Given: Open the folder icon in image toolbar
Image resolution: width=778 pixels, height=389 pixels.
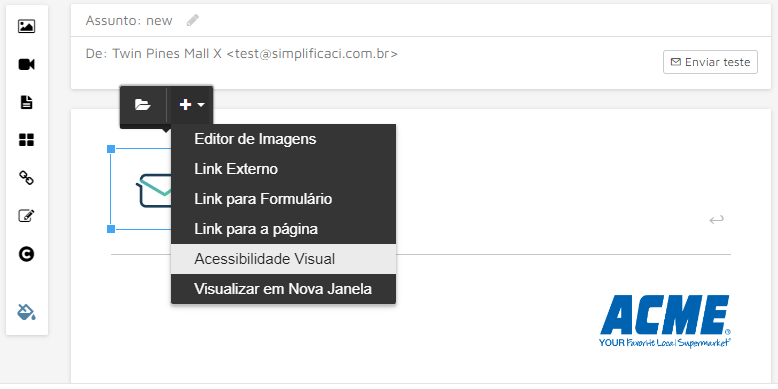Looking at the screenshot, I should click(x=143, y=105).
